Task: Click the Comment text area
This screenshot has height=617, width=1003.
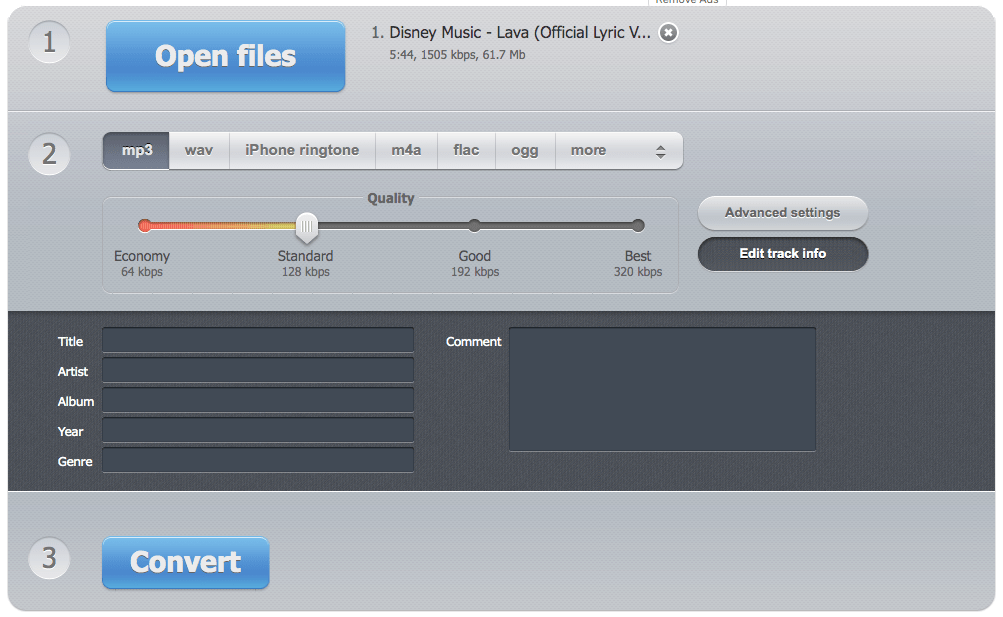Action: (x=662, y=388)
